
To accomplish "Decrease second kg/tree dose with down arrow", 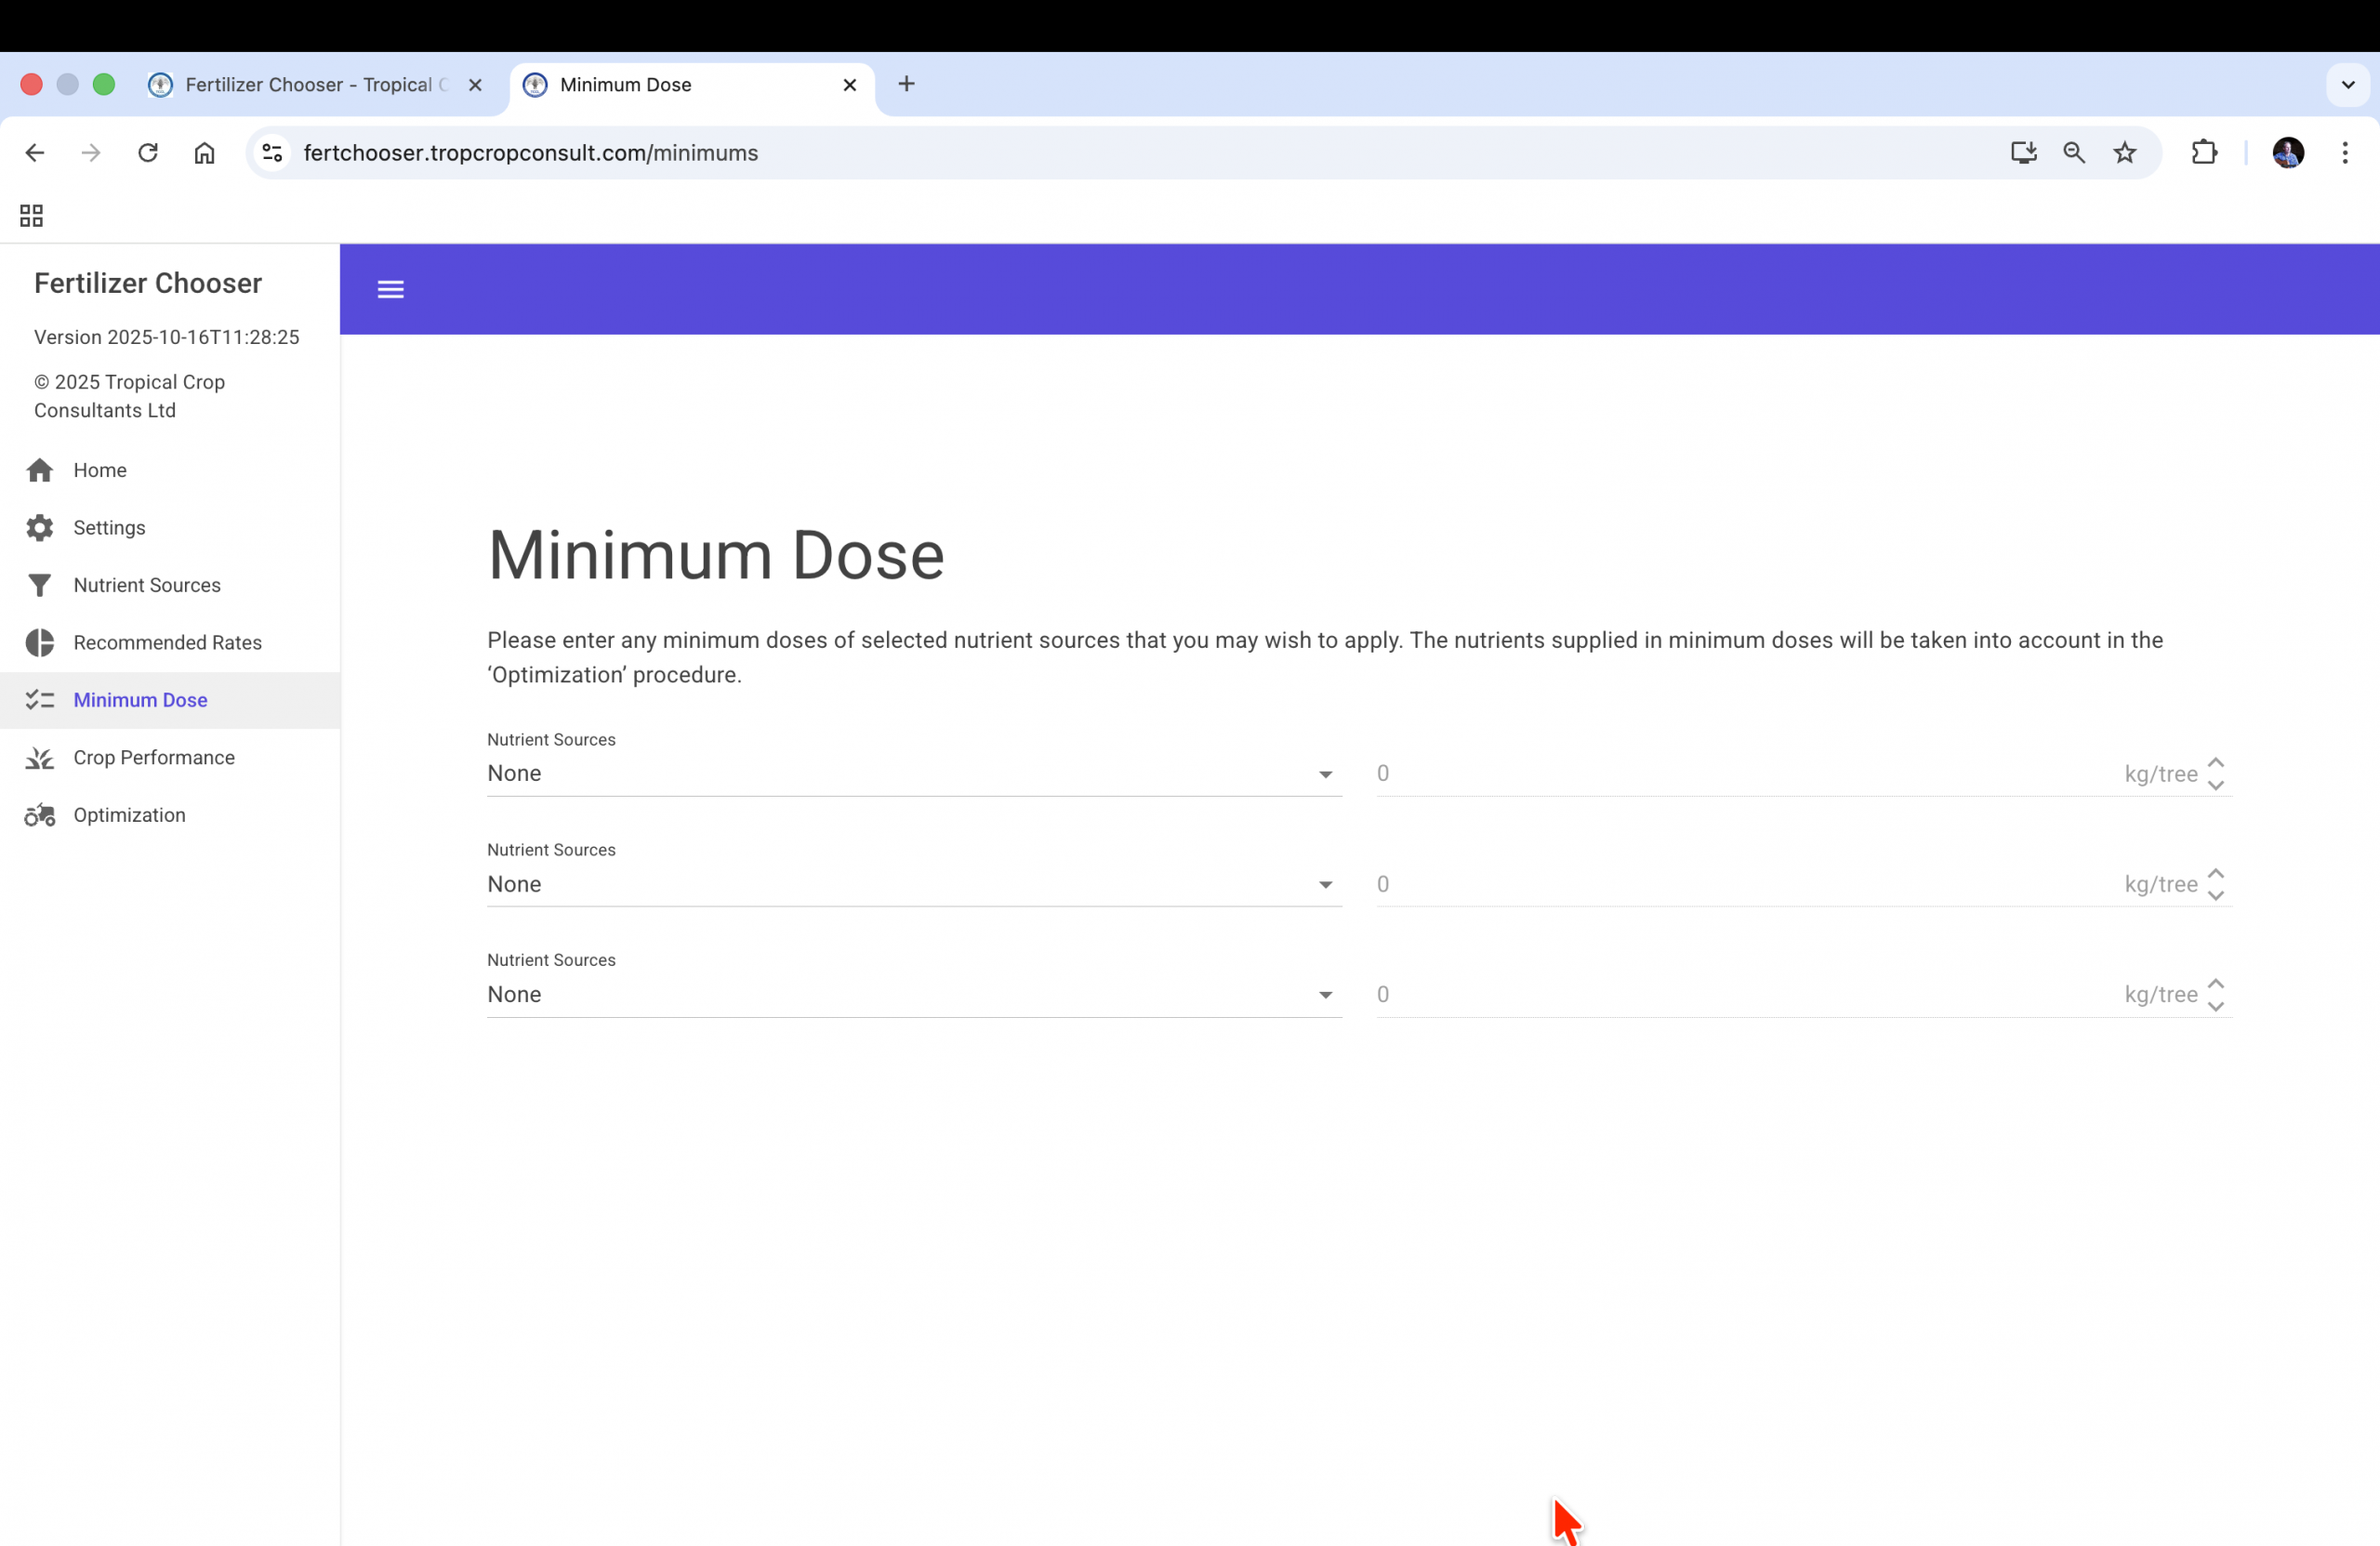I will pos(2216,896).
